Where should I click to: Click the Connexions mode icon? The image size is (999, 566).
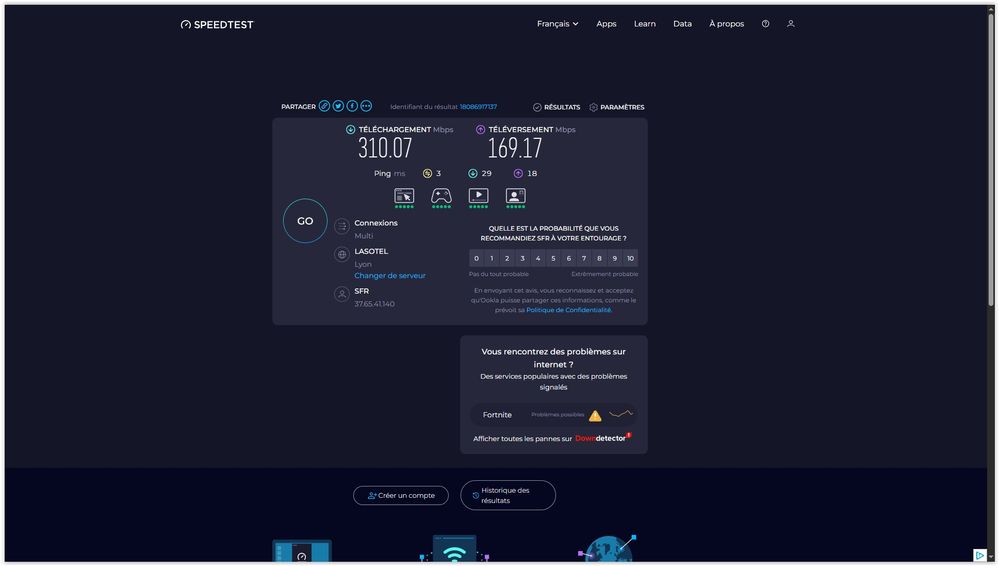click(342, 226)
